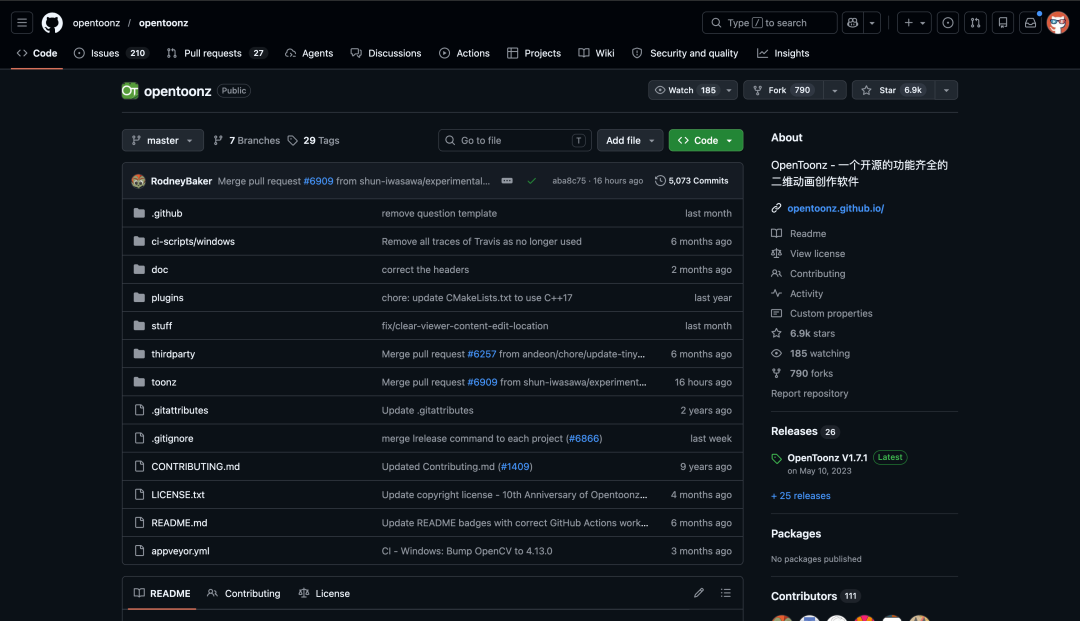Edit README with the pencil icon
The height and width of the screenshot is (621, 1080).
coord(698,593)
